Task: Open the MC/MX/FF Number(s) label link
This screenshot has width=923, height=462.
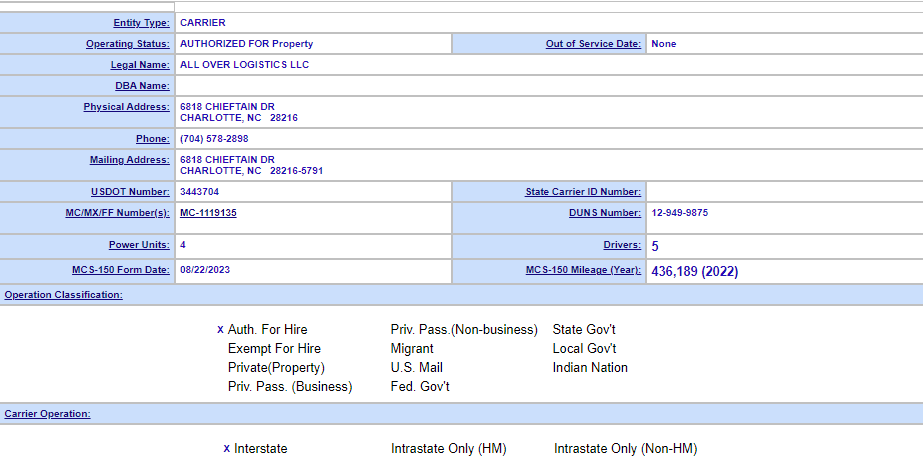Action: pyautogui.click(x=118, y=213)
